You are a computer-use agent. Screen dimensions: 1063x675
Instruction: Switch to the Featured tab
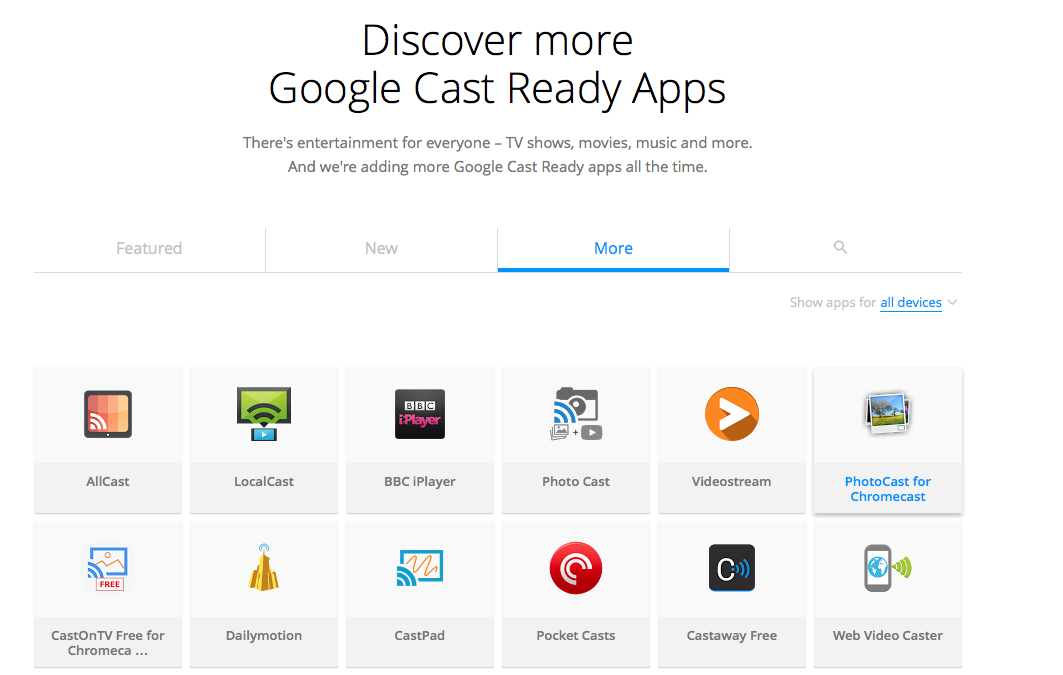(x=148, y=247)
